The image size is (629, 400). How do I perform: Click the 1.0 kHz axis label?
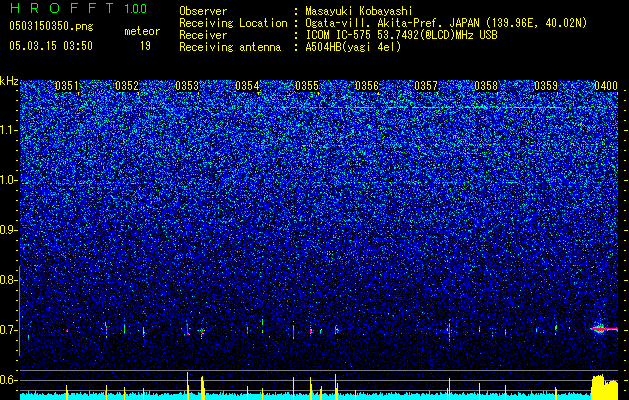[x=9, y=180]
